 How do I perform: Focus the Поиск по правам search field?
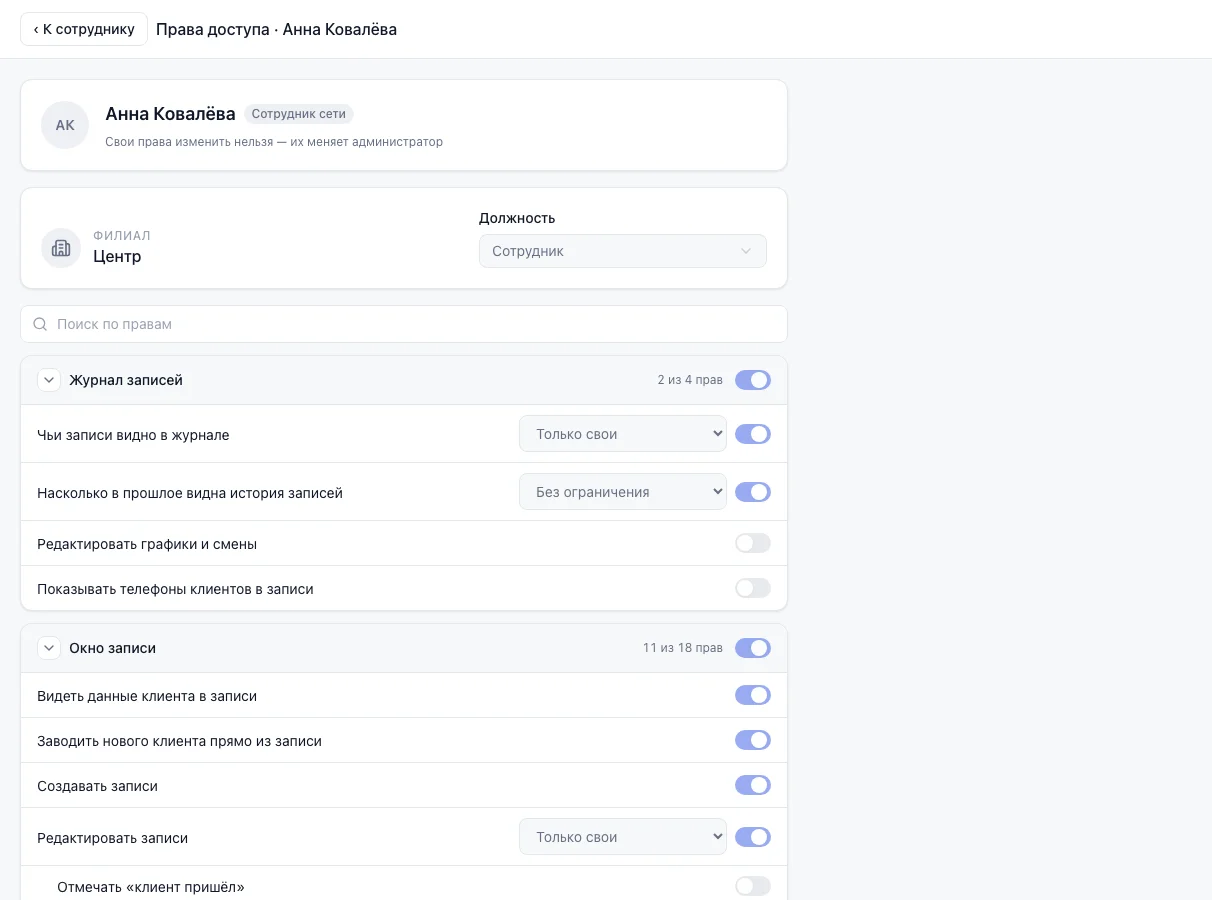404,324
